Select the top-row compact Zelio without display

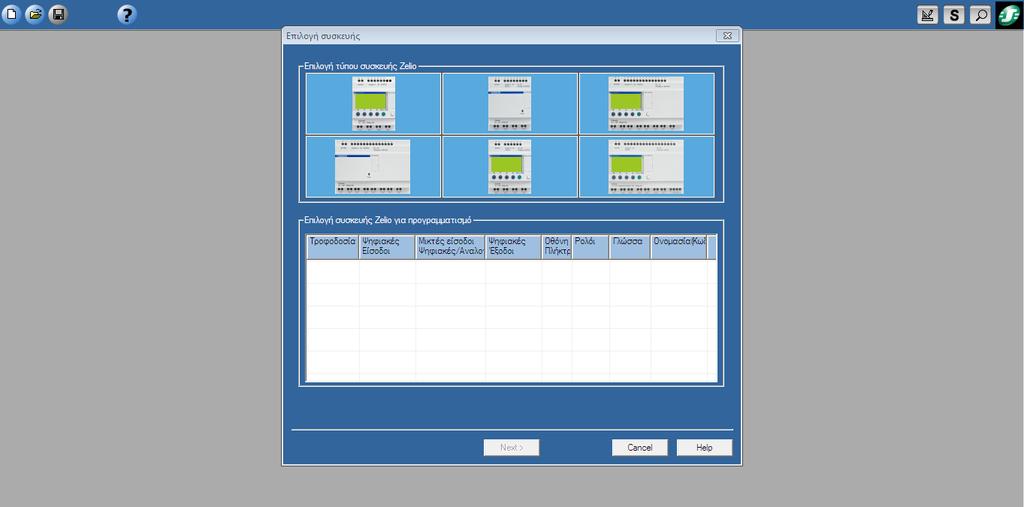[510, 103]
